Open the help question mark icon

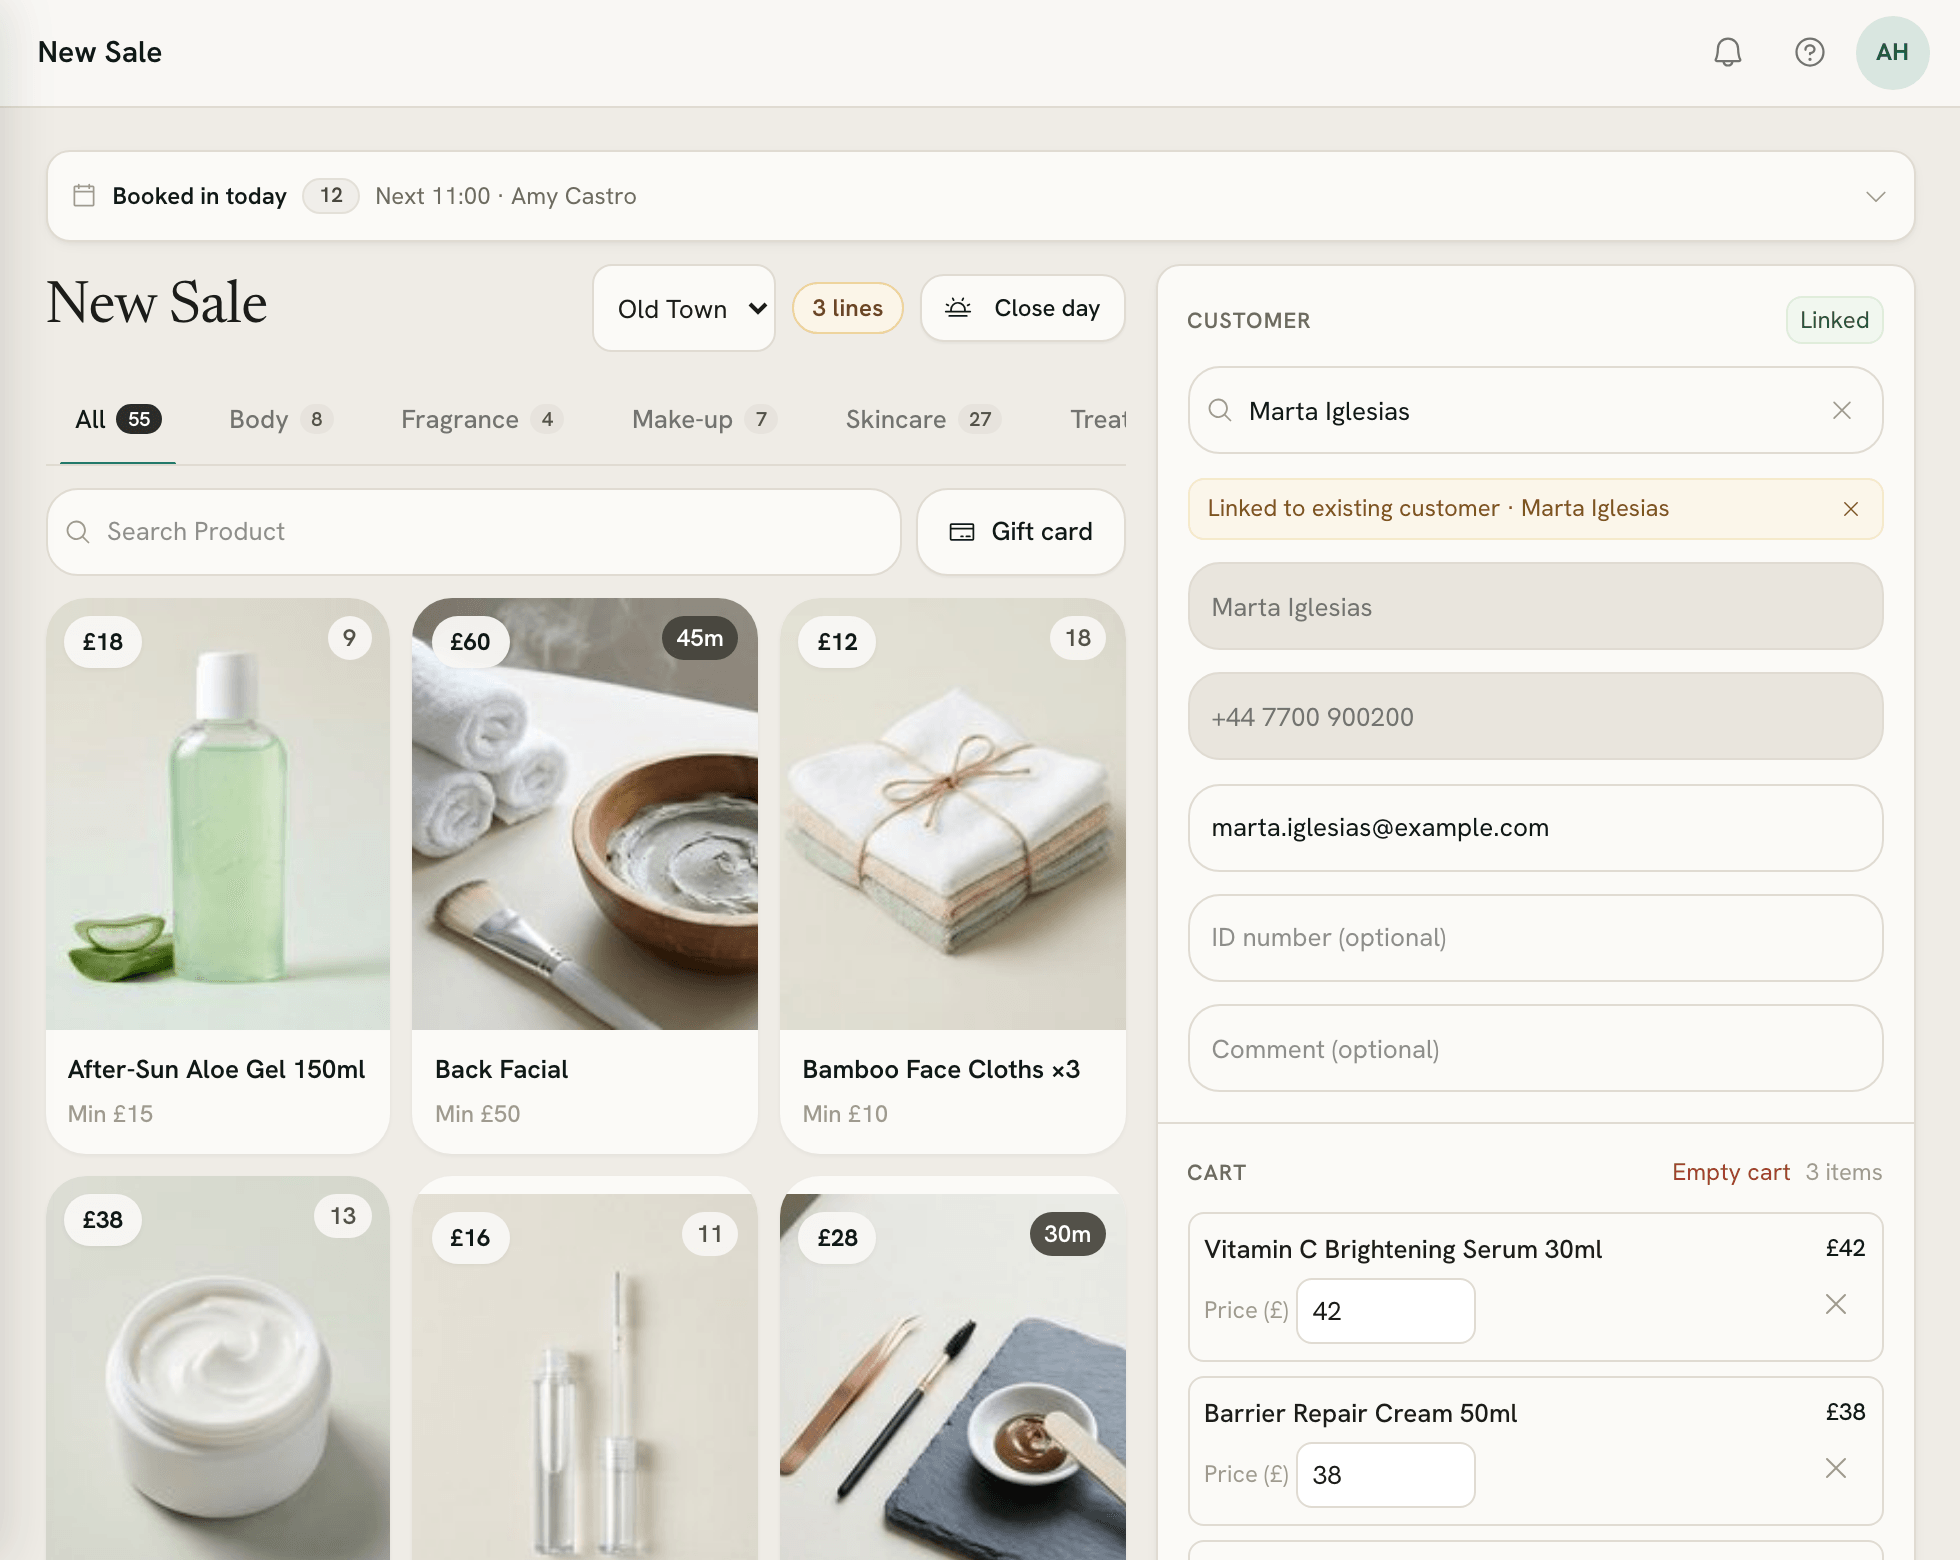(1810, 52)
